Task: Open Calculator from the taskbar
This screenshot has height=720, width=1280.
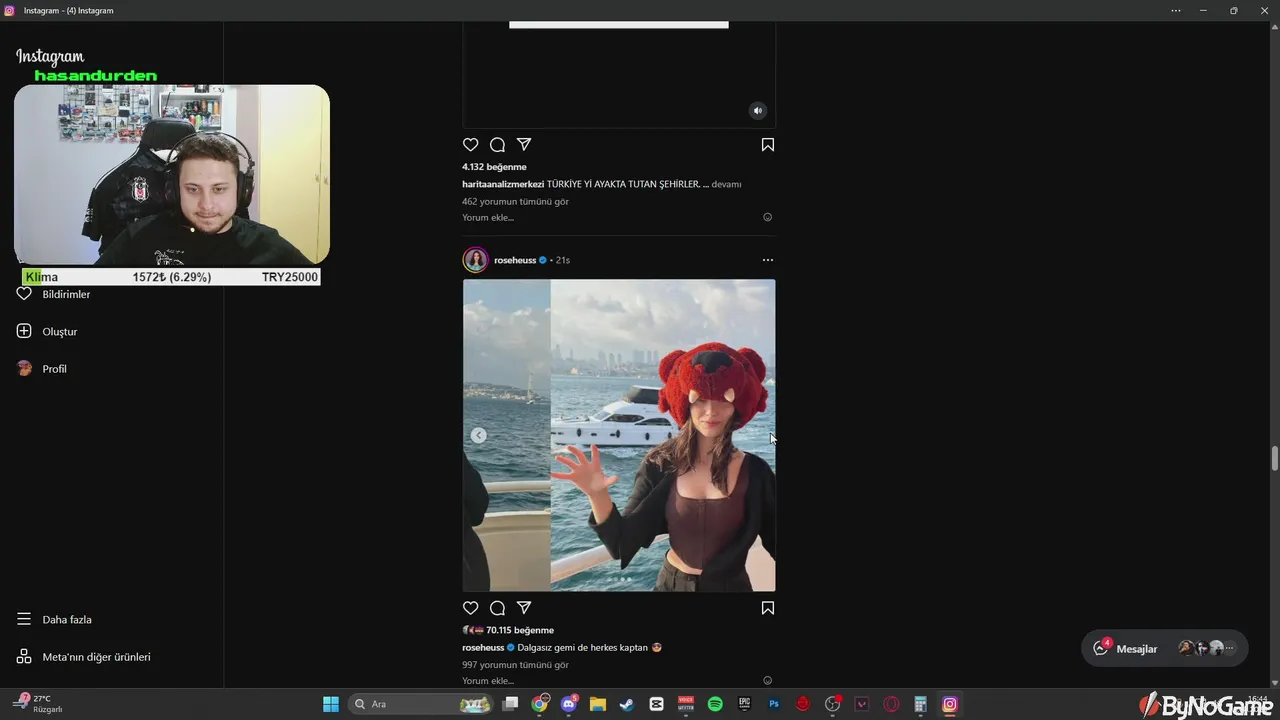Action: 920,704
